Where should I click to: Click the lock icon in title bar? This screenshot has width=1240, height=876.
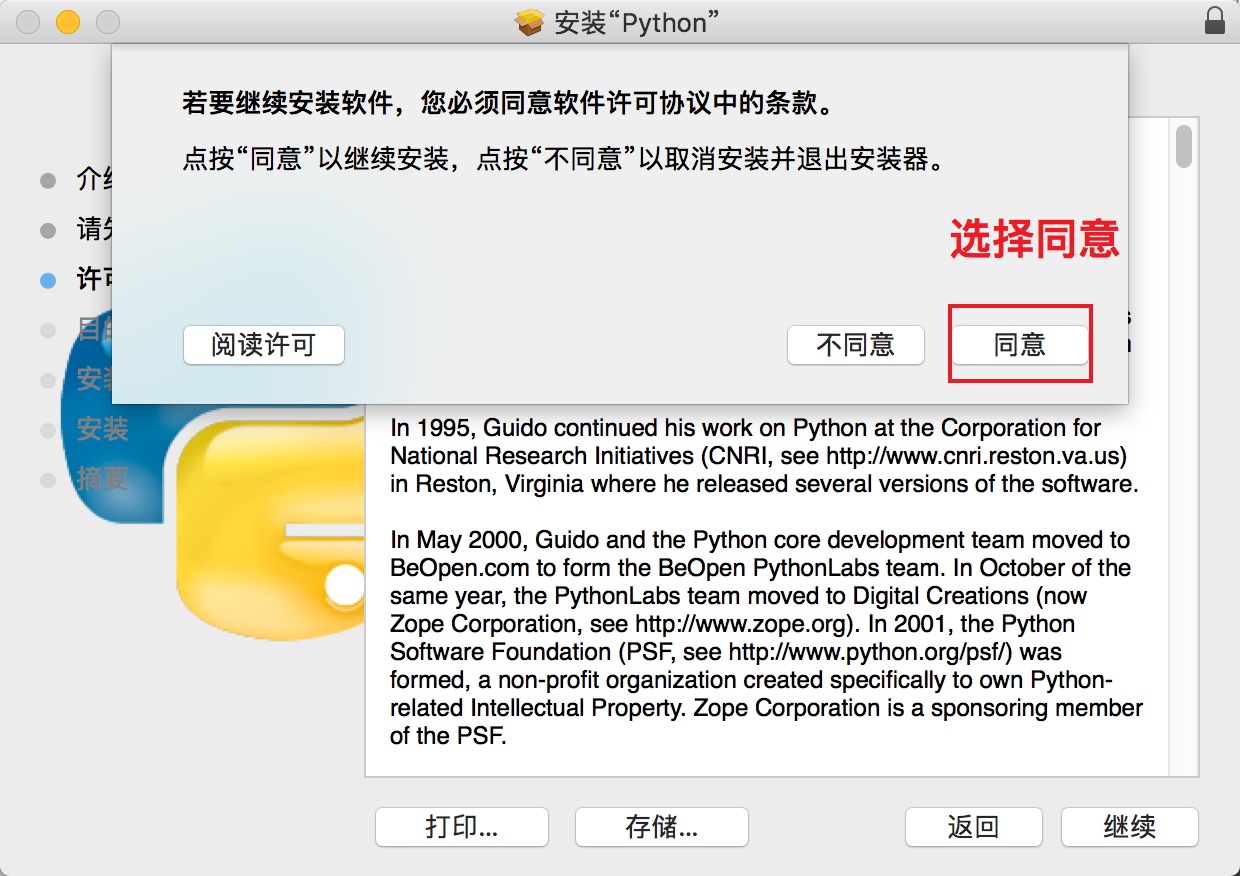[1214, 21]
